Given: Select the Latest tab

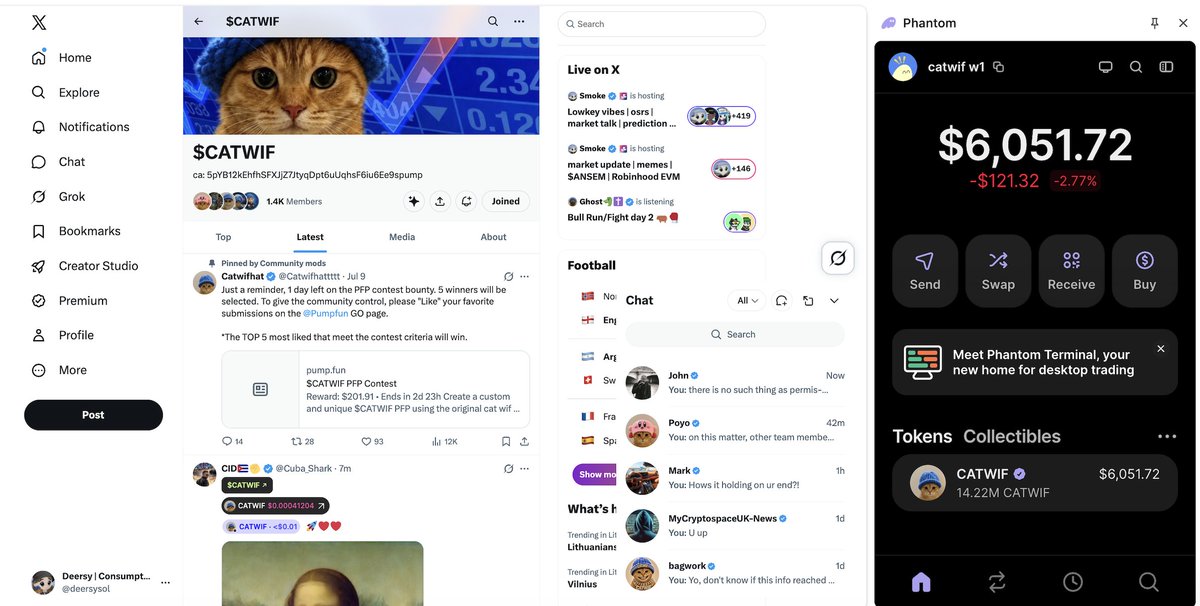Looking at the screenshot, I should point(310,237).
